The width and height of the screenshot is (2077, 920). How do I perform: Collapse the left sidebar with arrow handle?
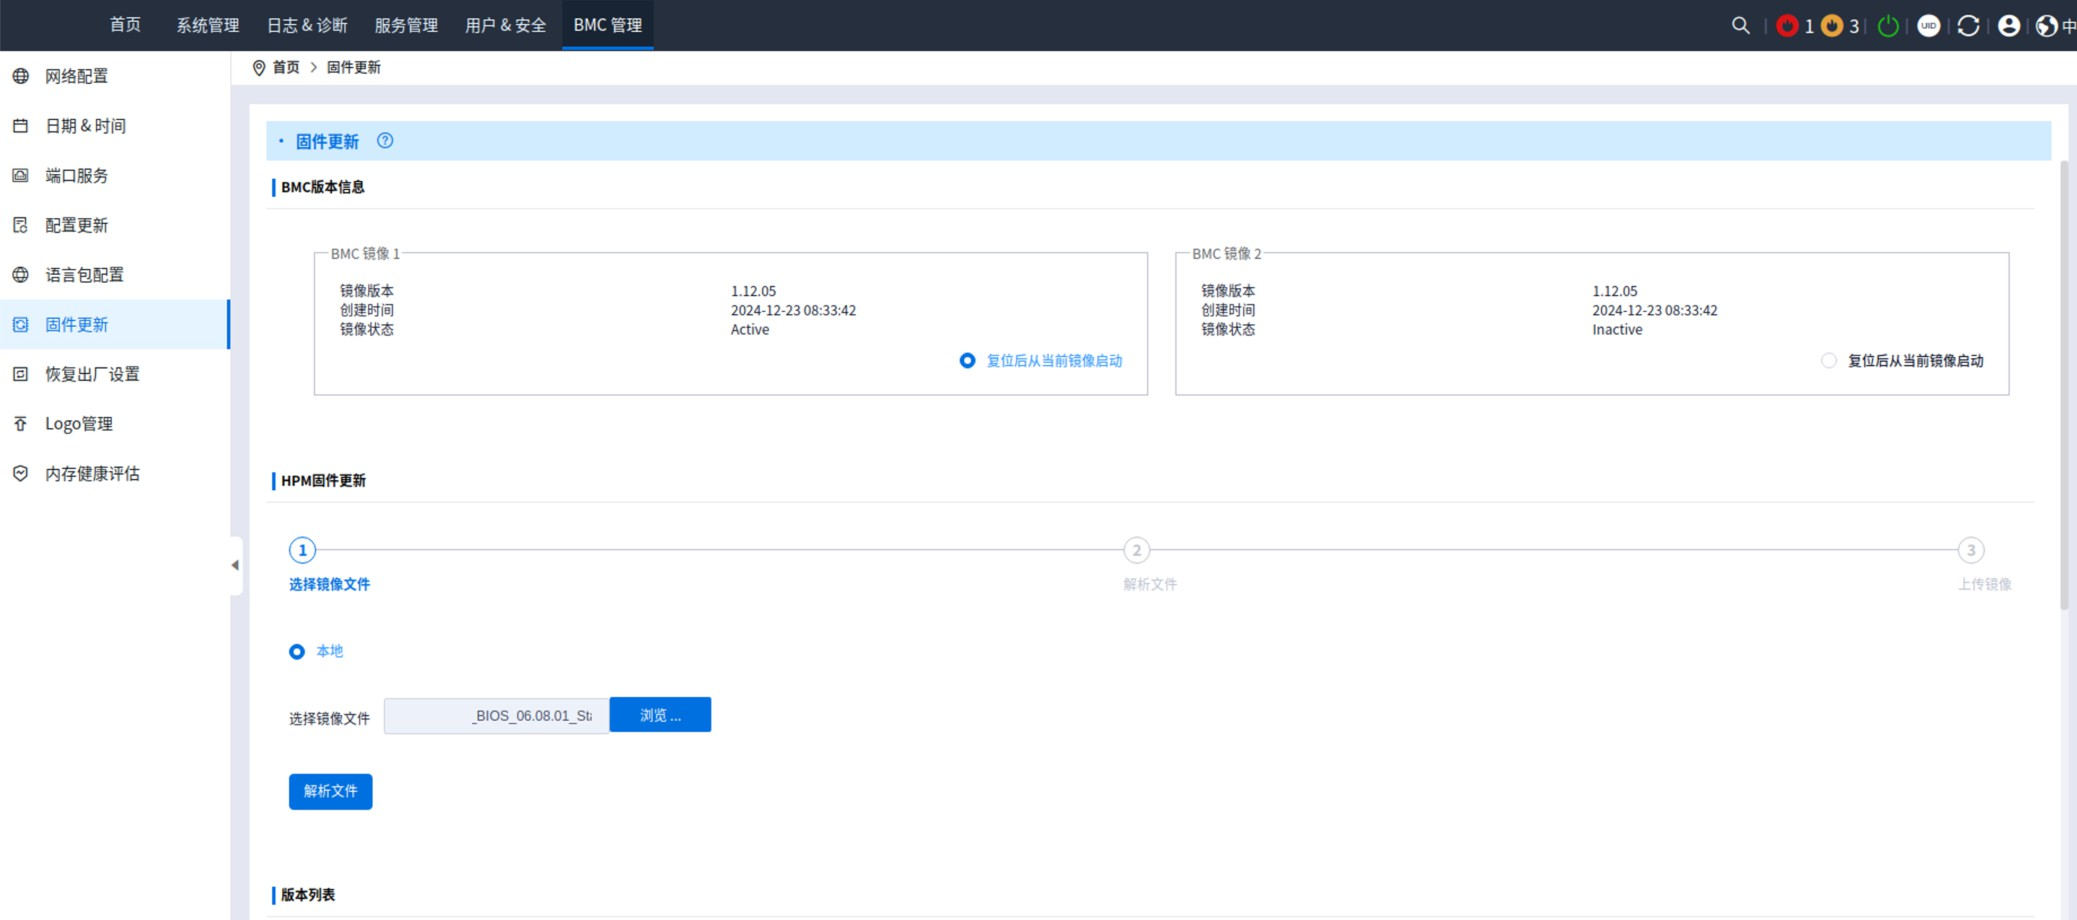pos(235,565)
